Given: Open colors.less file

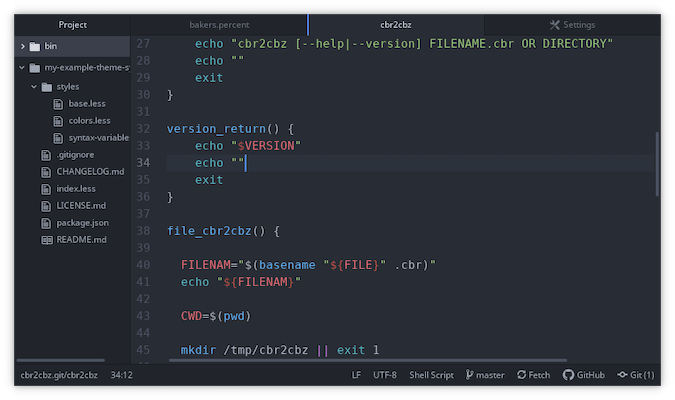Looking at the screenshot, I should [89, 121].
